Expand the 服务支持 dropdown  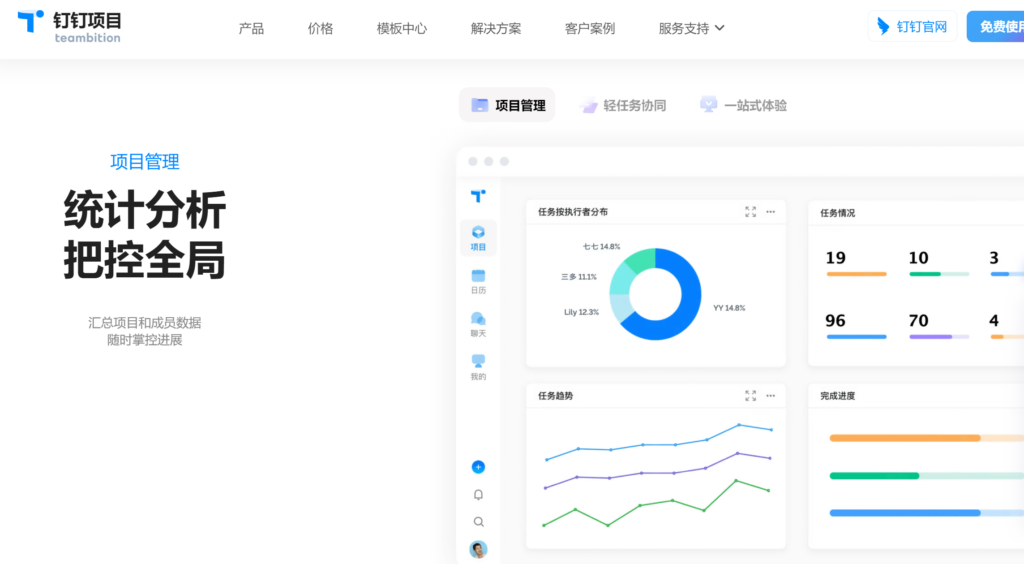691,28
